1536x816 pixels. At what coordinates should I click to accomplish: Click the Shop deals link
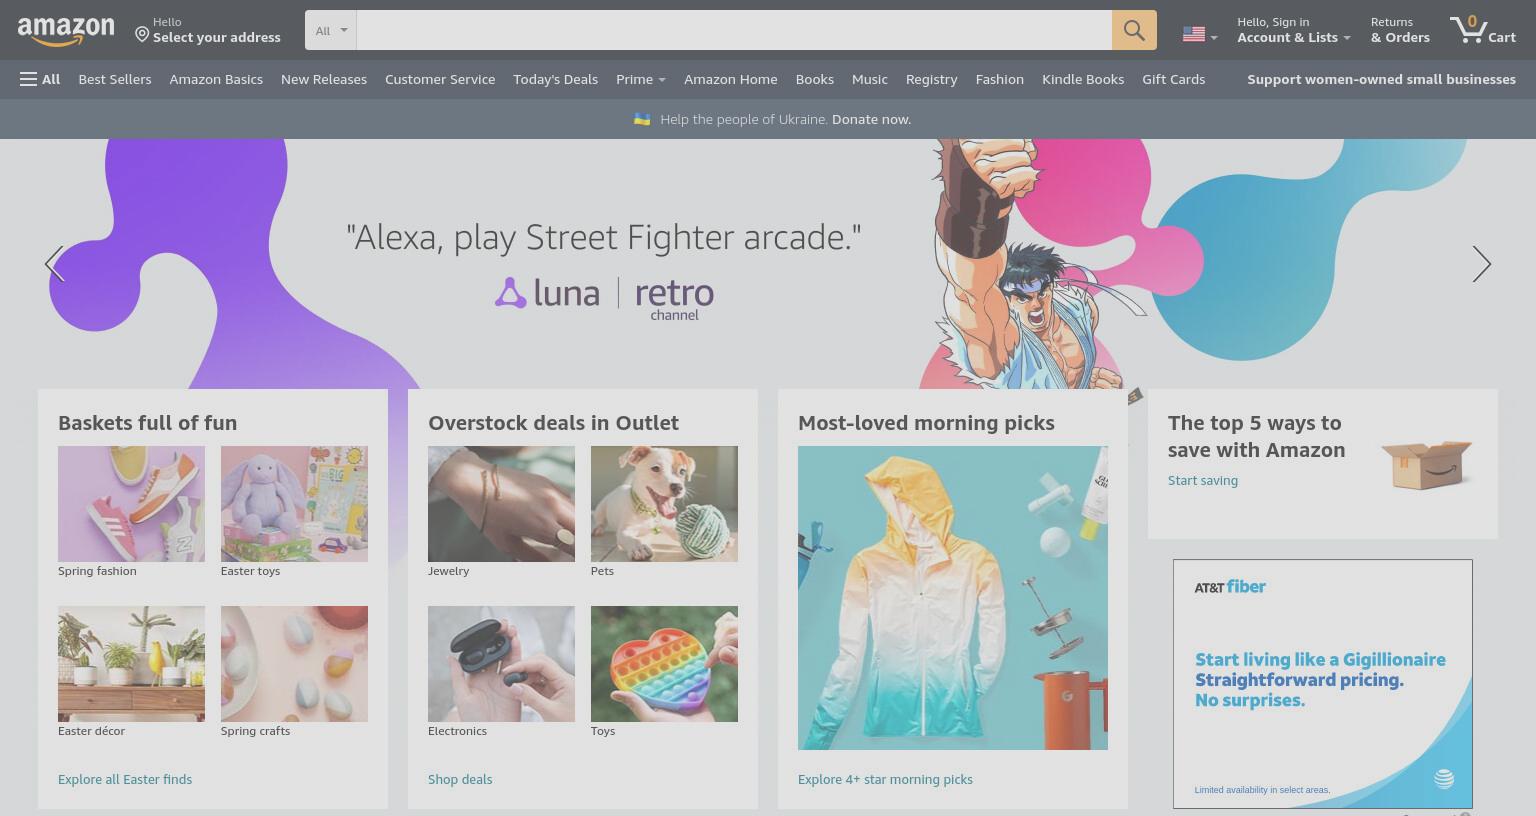[460, 779]
